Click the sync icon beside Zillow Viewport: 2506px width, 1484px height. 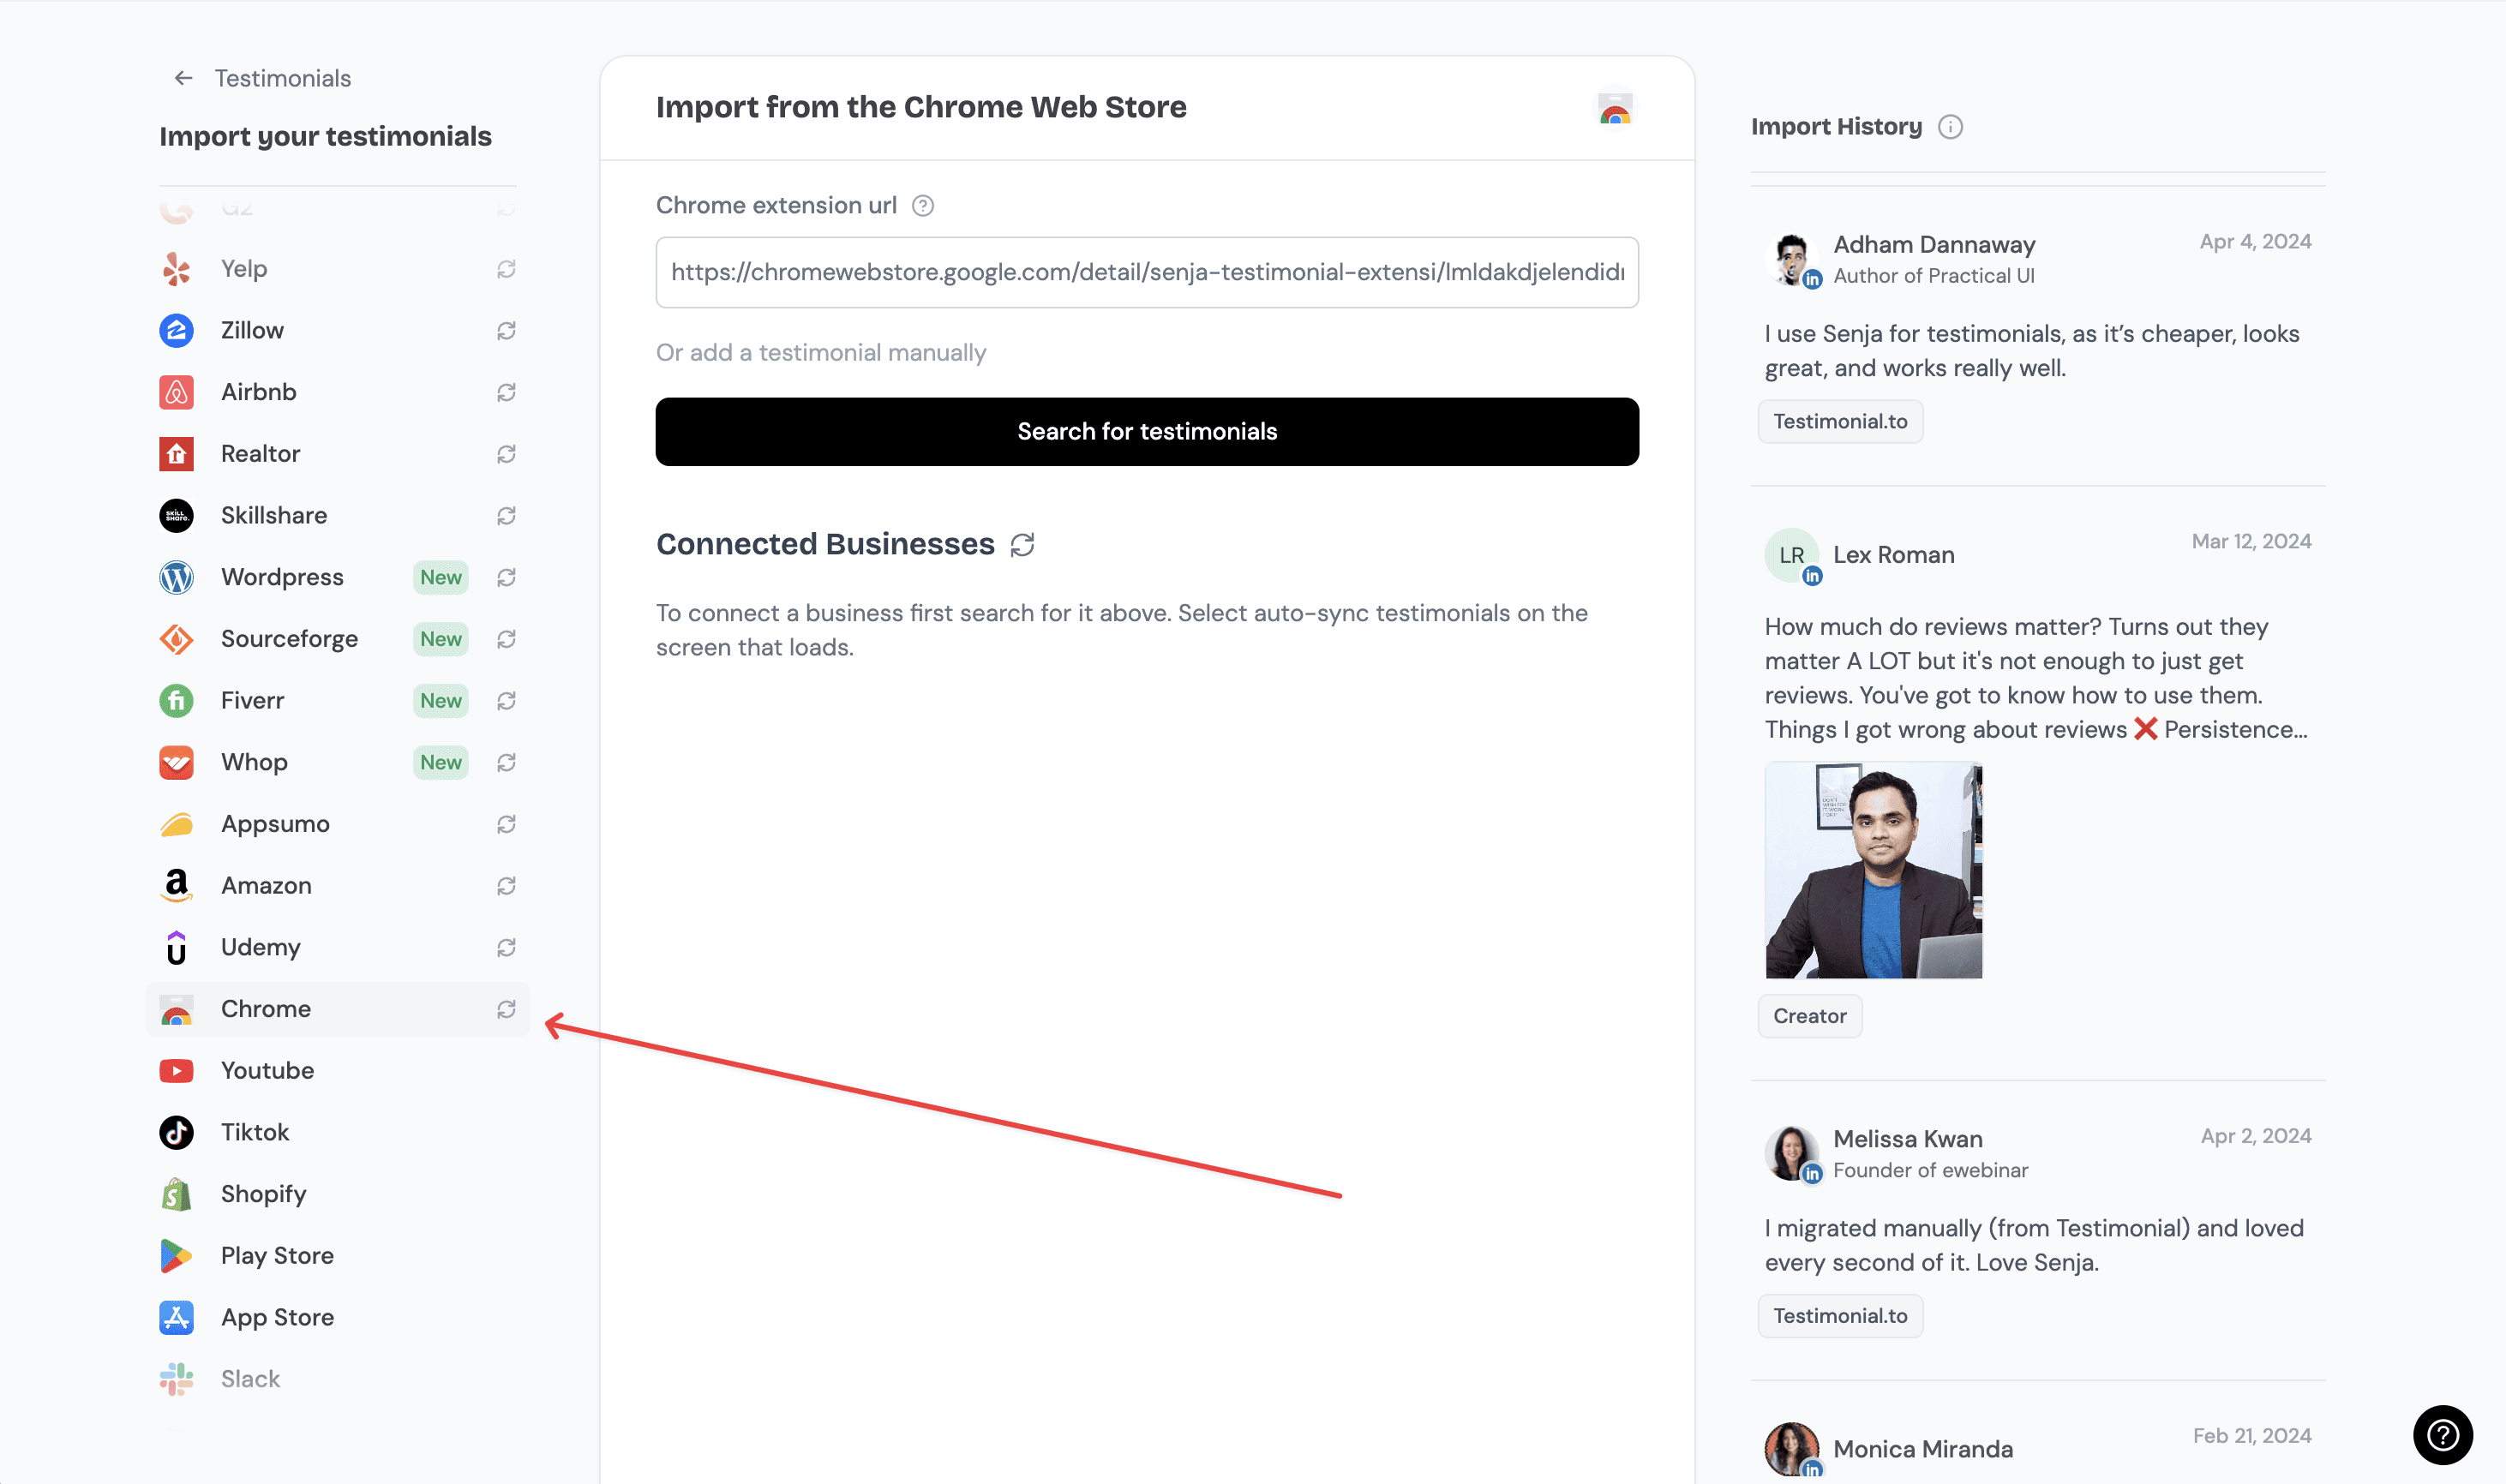pos(506,330)
